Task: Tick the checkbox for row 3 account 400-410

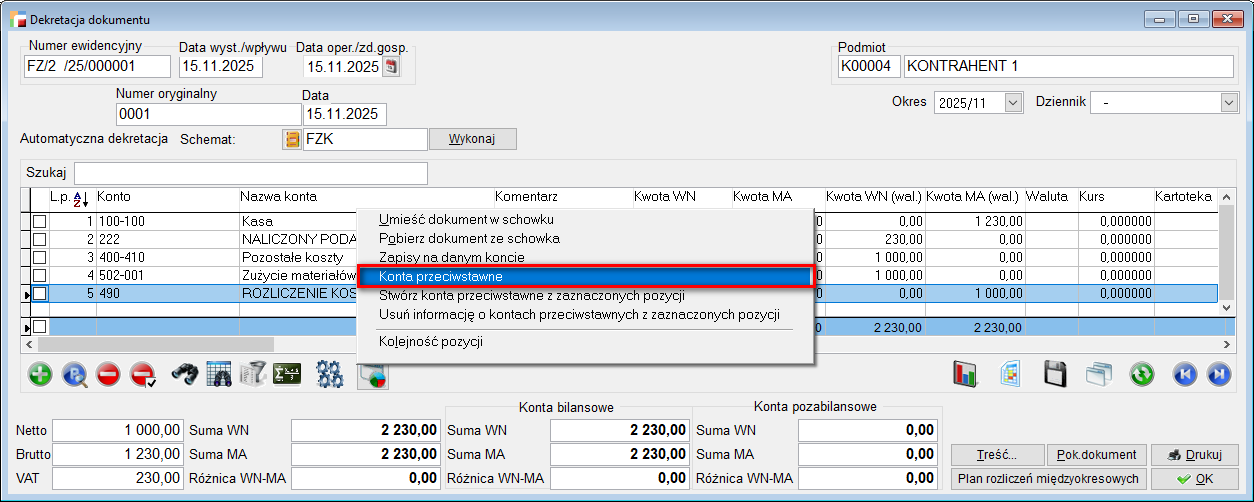Action: point(40,257)
